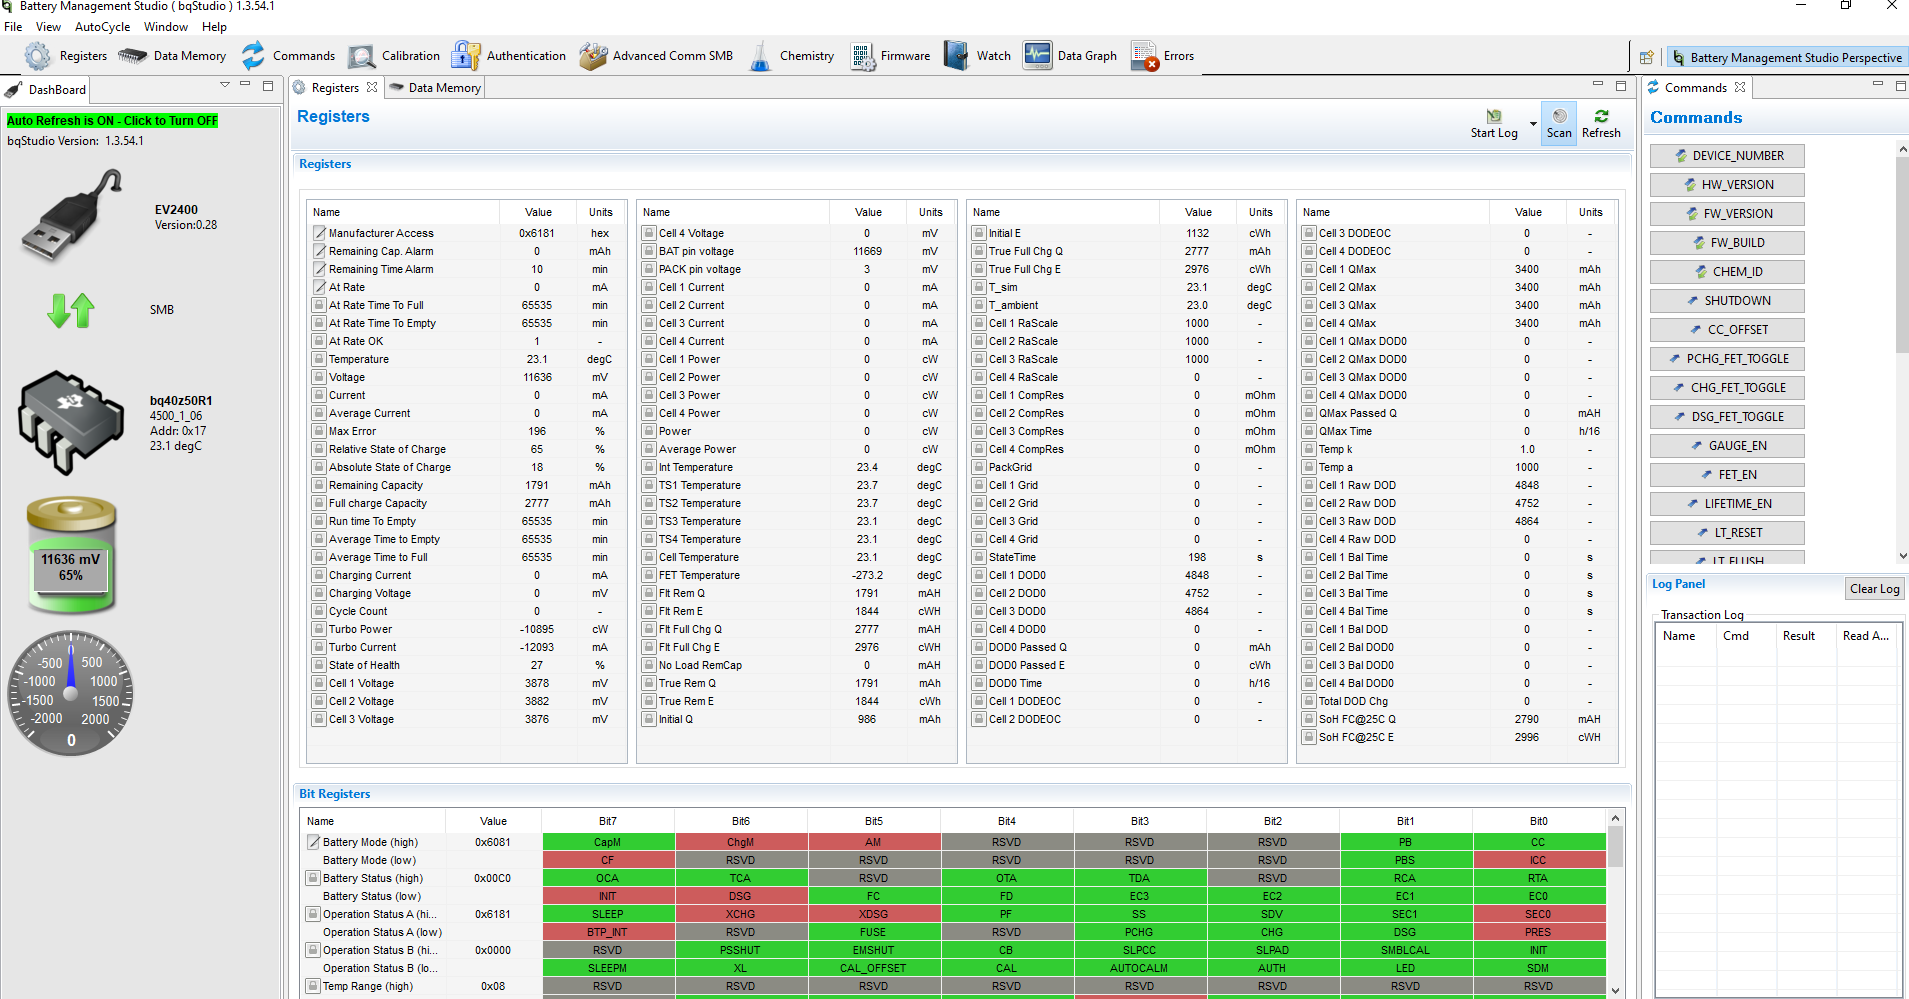The image size is (1909, 999).
Task: Click the red ChgM bit cell
Action: click(x=741, y=842)
